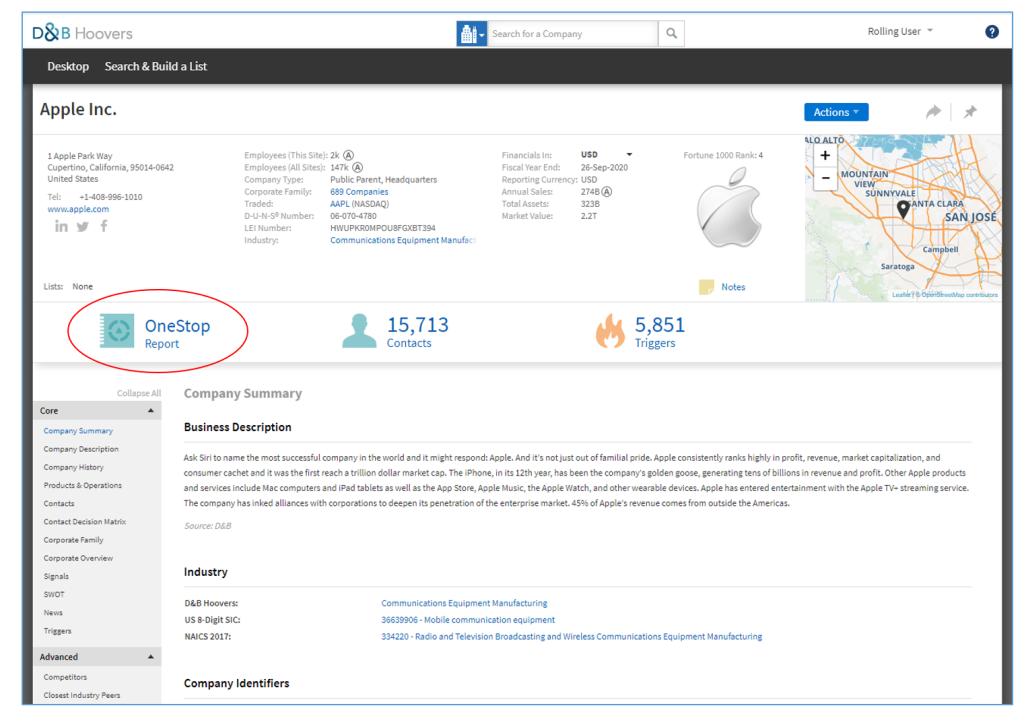Screen dimensions: 1024x710
Task: Click the yellow Notes sticky icon
Action: (x=706, y=287)
